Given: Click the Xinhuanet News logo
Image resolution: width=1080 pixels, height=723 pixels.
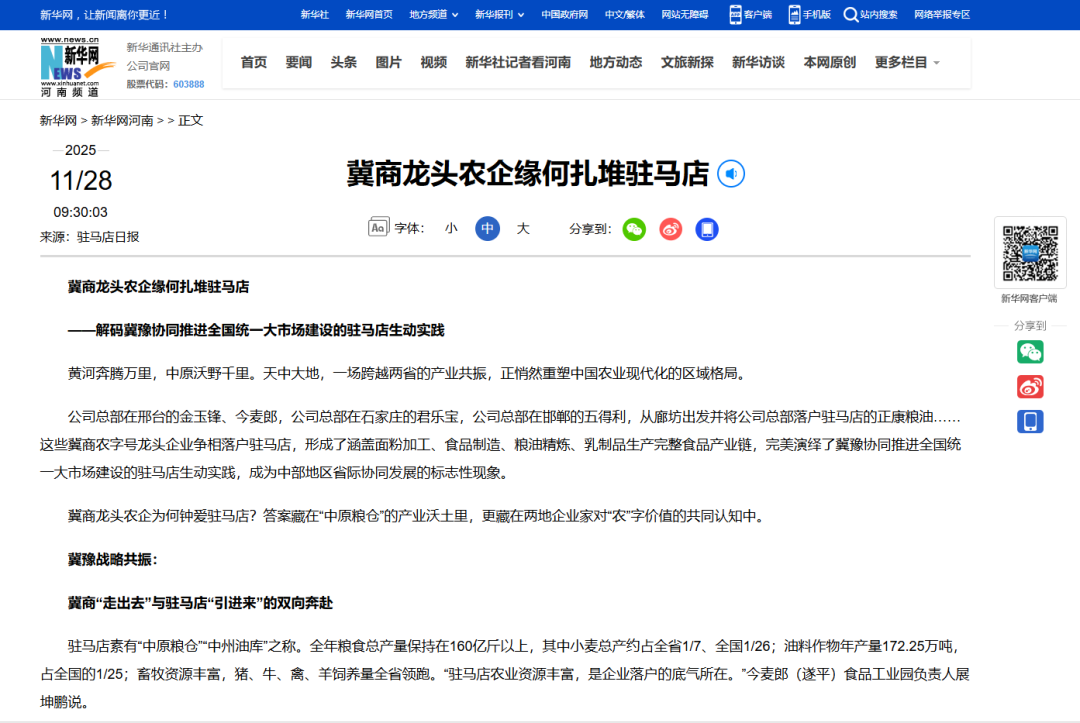Looking at the screenshot, I should [x=70, y=67].
